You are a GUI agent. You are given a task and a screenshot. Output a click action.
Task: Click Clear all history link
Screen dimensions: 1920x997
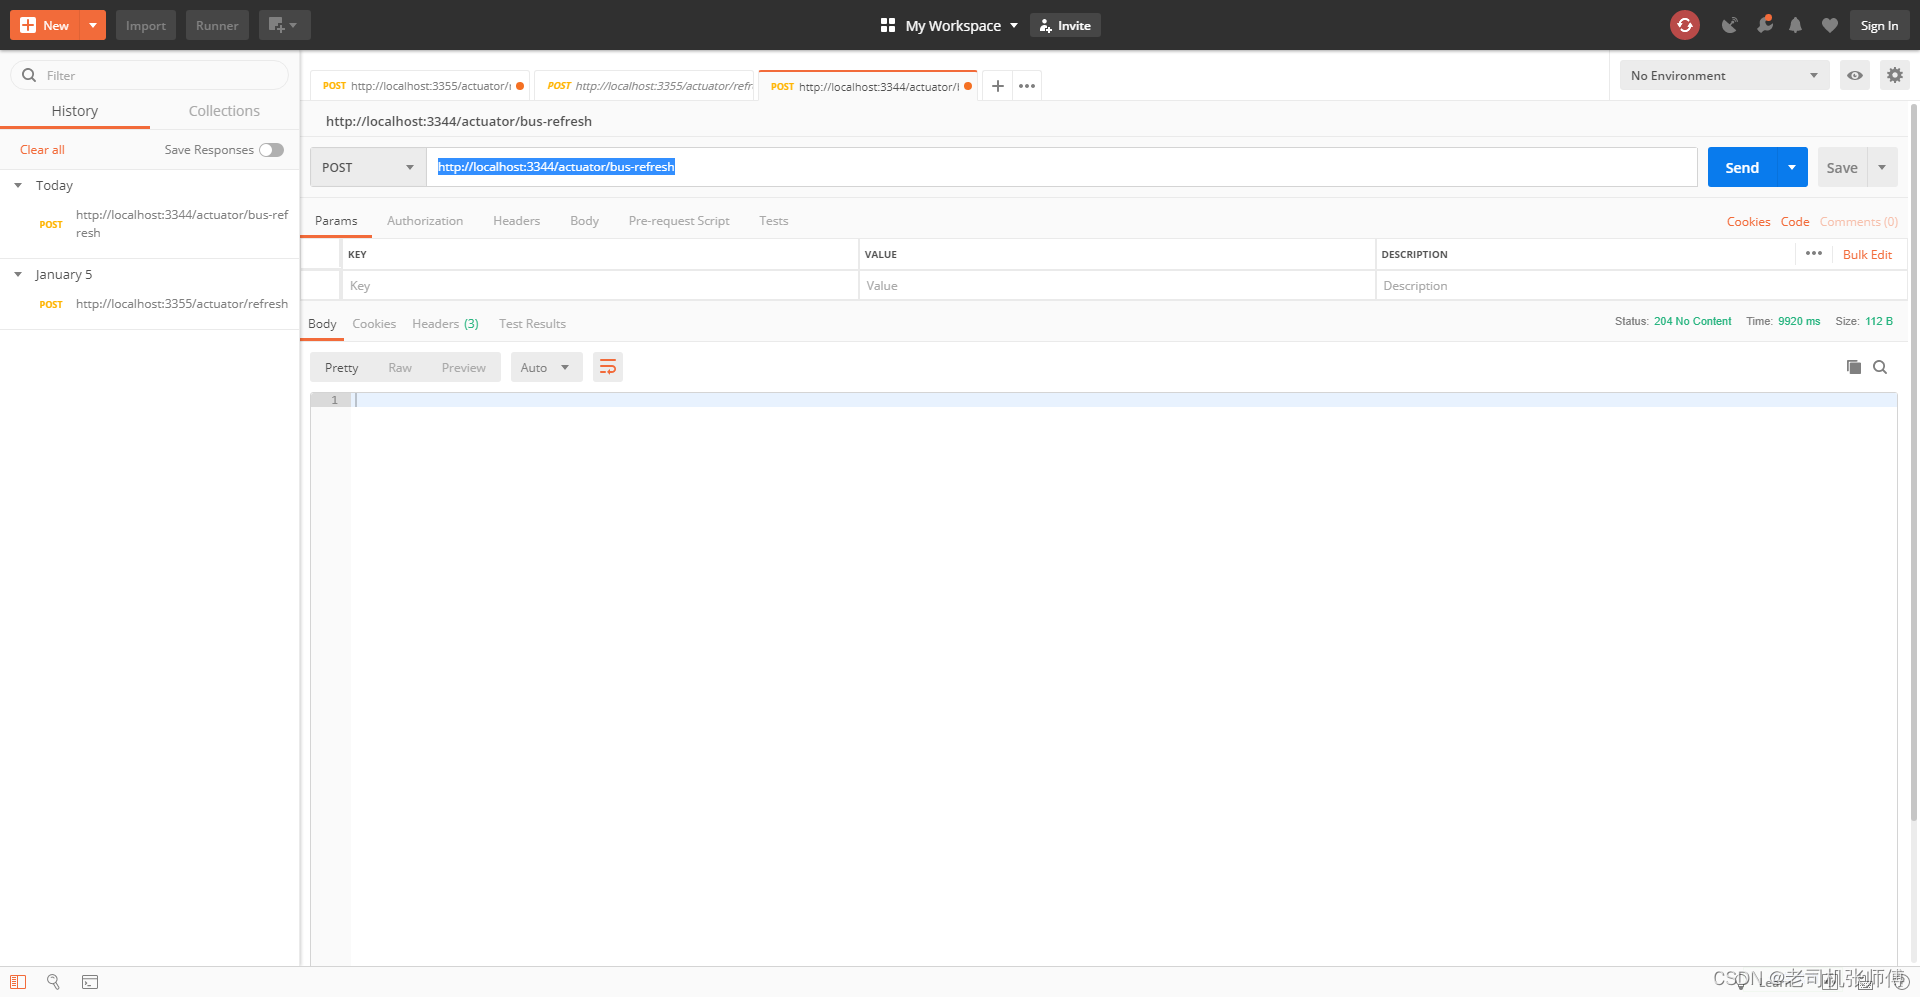click(x=42, y=150)
